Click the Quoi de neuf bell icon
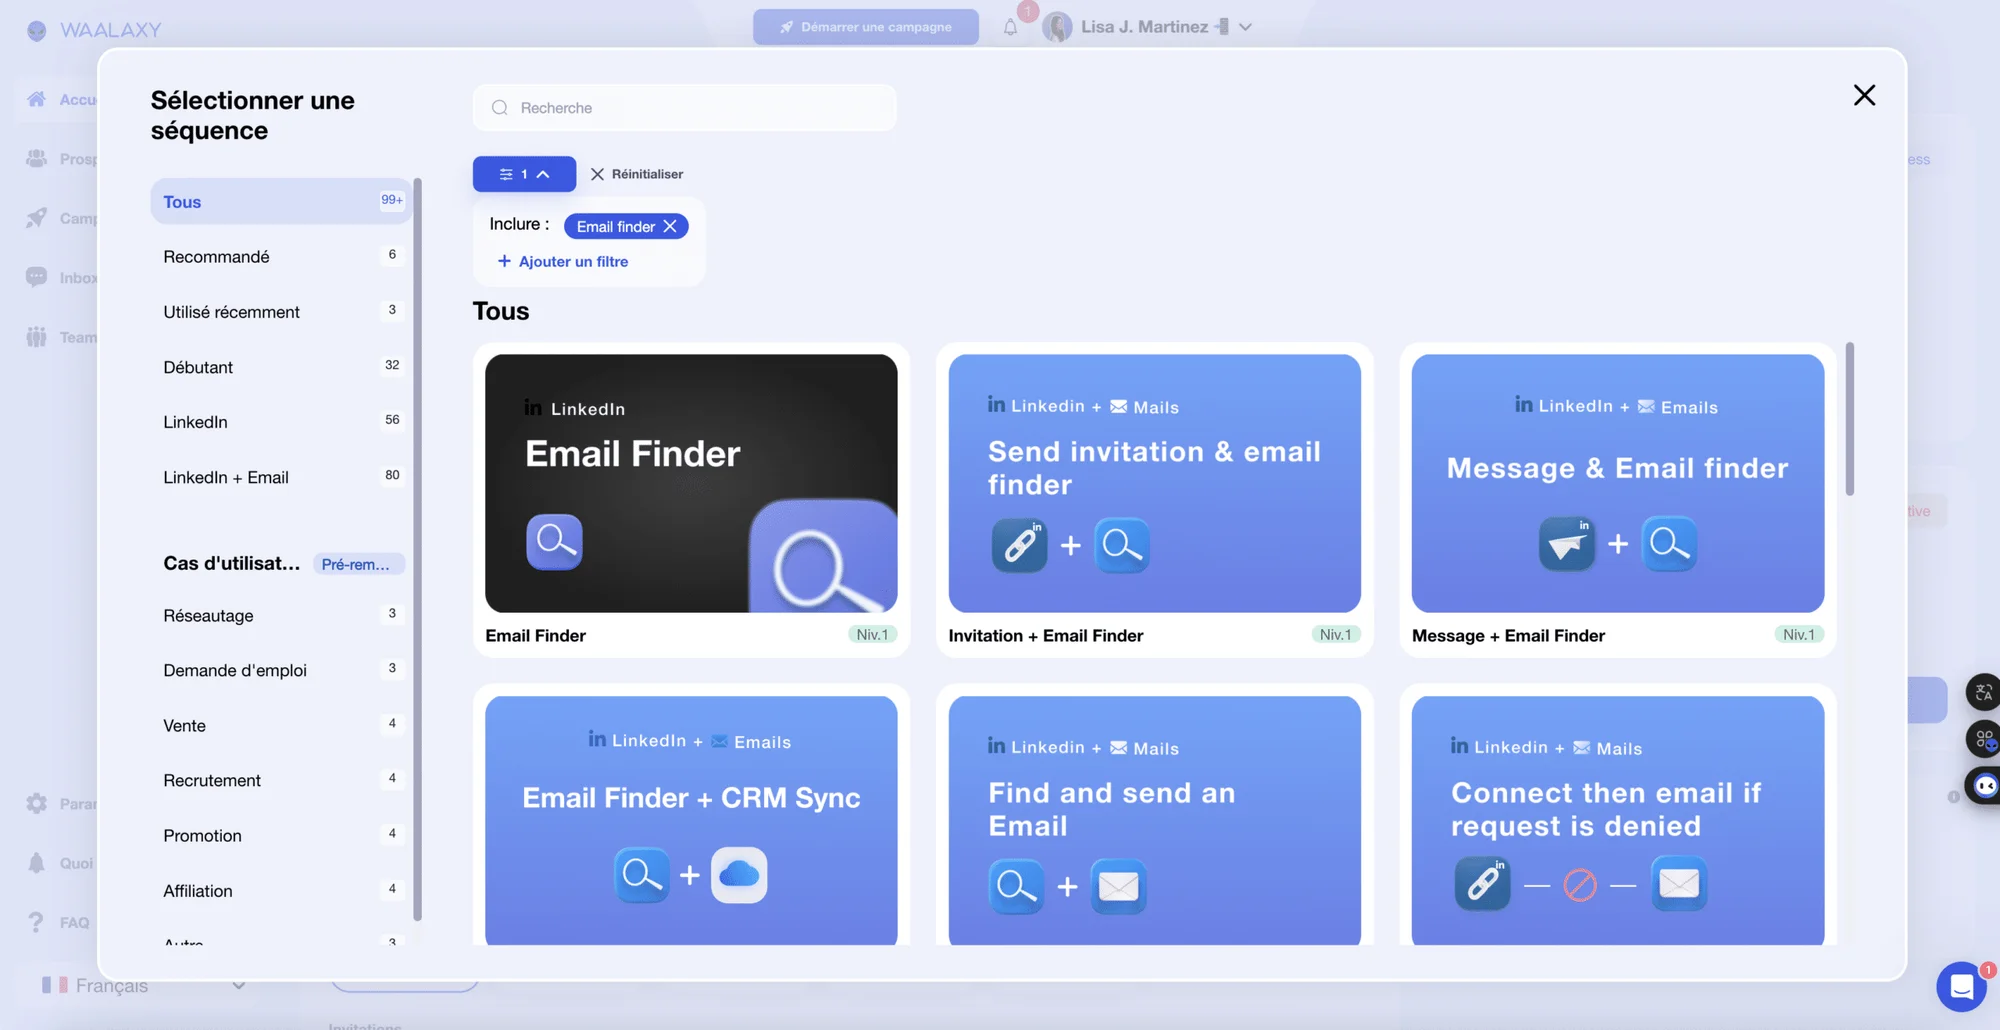The image size is (2000, 1030). (37, 862)
